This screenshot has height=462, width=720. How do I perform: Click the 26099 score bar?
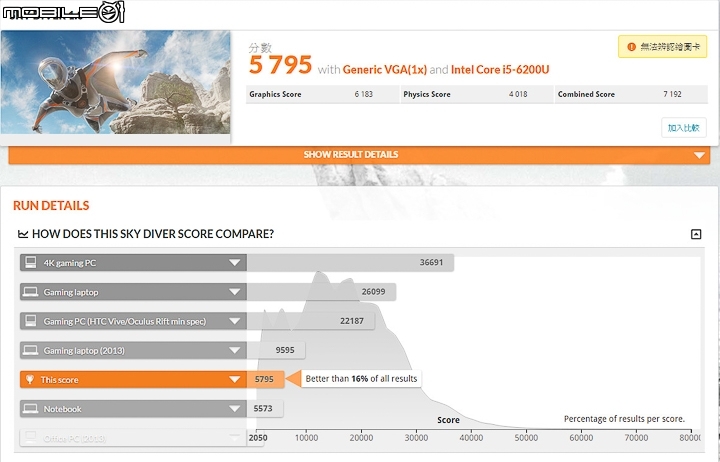(x=321, y=292)
